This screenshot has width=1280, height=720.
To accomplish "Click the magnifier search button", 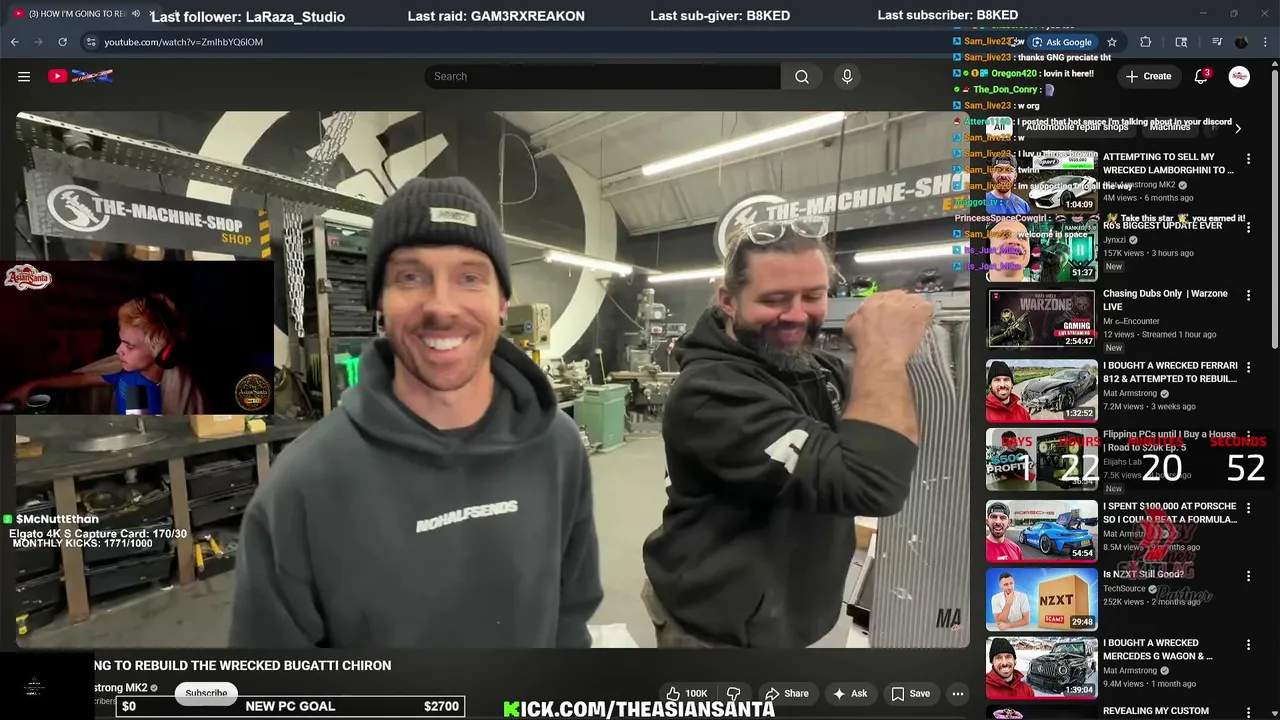I will tap(802, 76).
